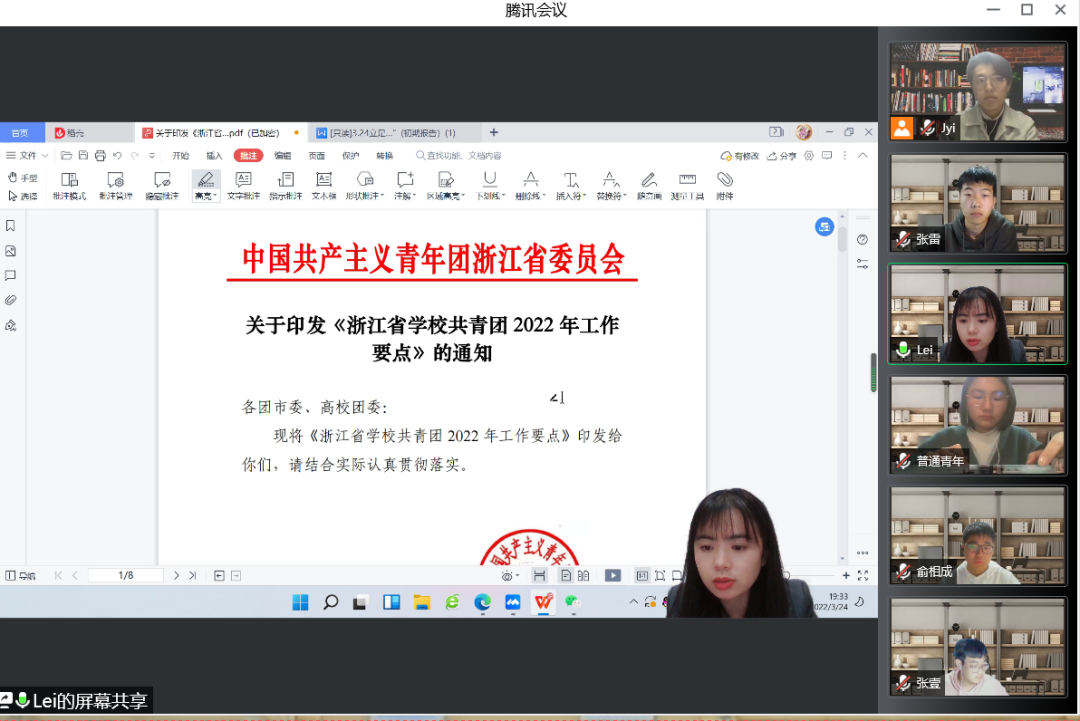Toggle the 导航 navigation pane
Image resolution: width=1080 pixels, height=721 pixels.
(x=21, y=576)
